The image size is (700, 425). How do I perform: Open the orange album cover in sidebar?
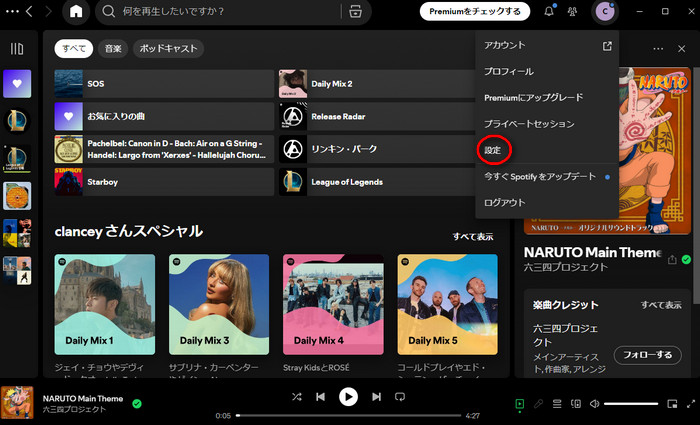pyautogui.click(x=17, y=196)
